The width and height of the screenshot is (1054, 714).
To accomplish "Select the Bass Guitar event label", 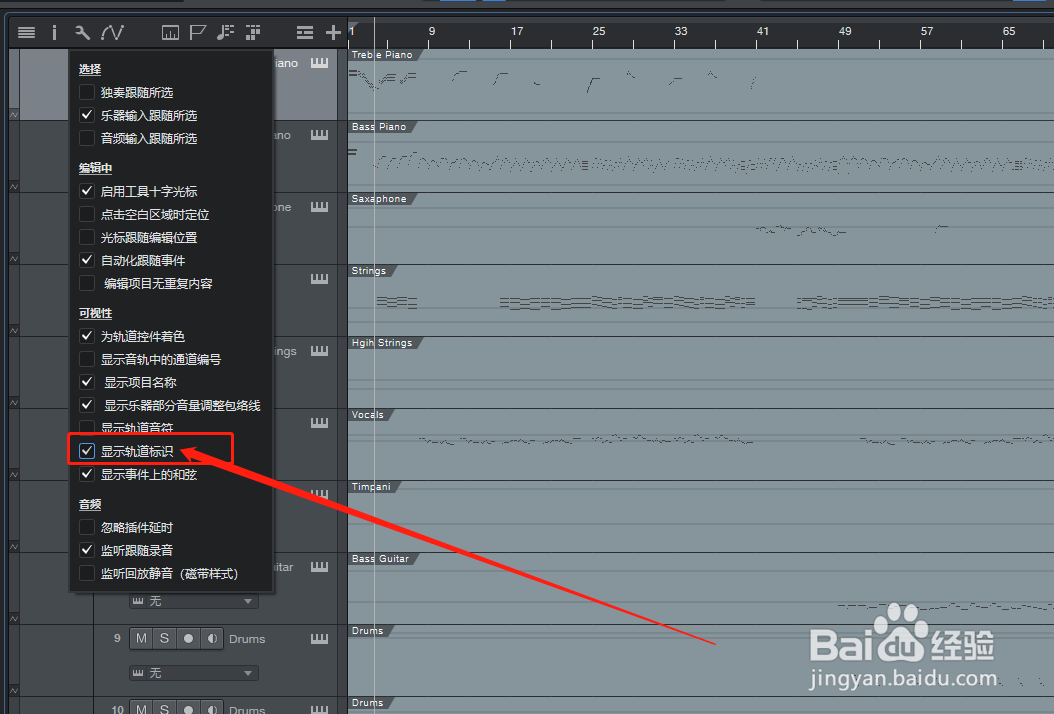I will pos(380,558).
